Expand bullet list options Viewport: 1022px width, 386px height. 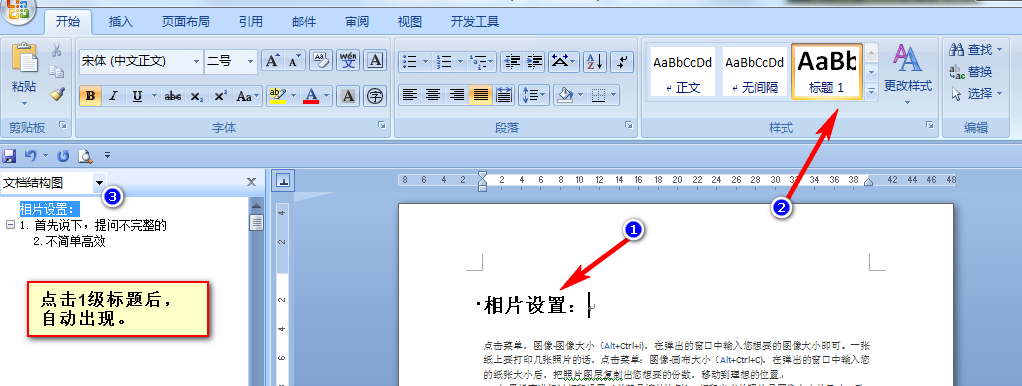click(426, 61)
